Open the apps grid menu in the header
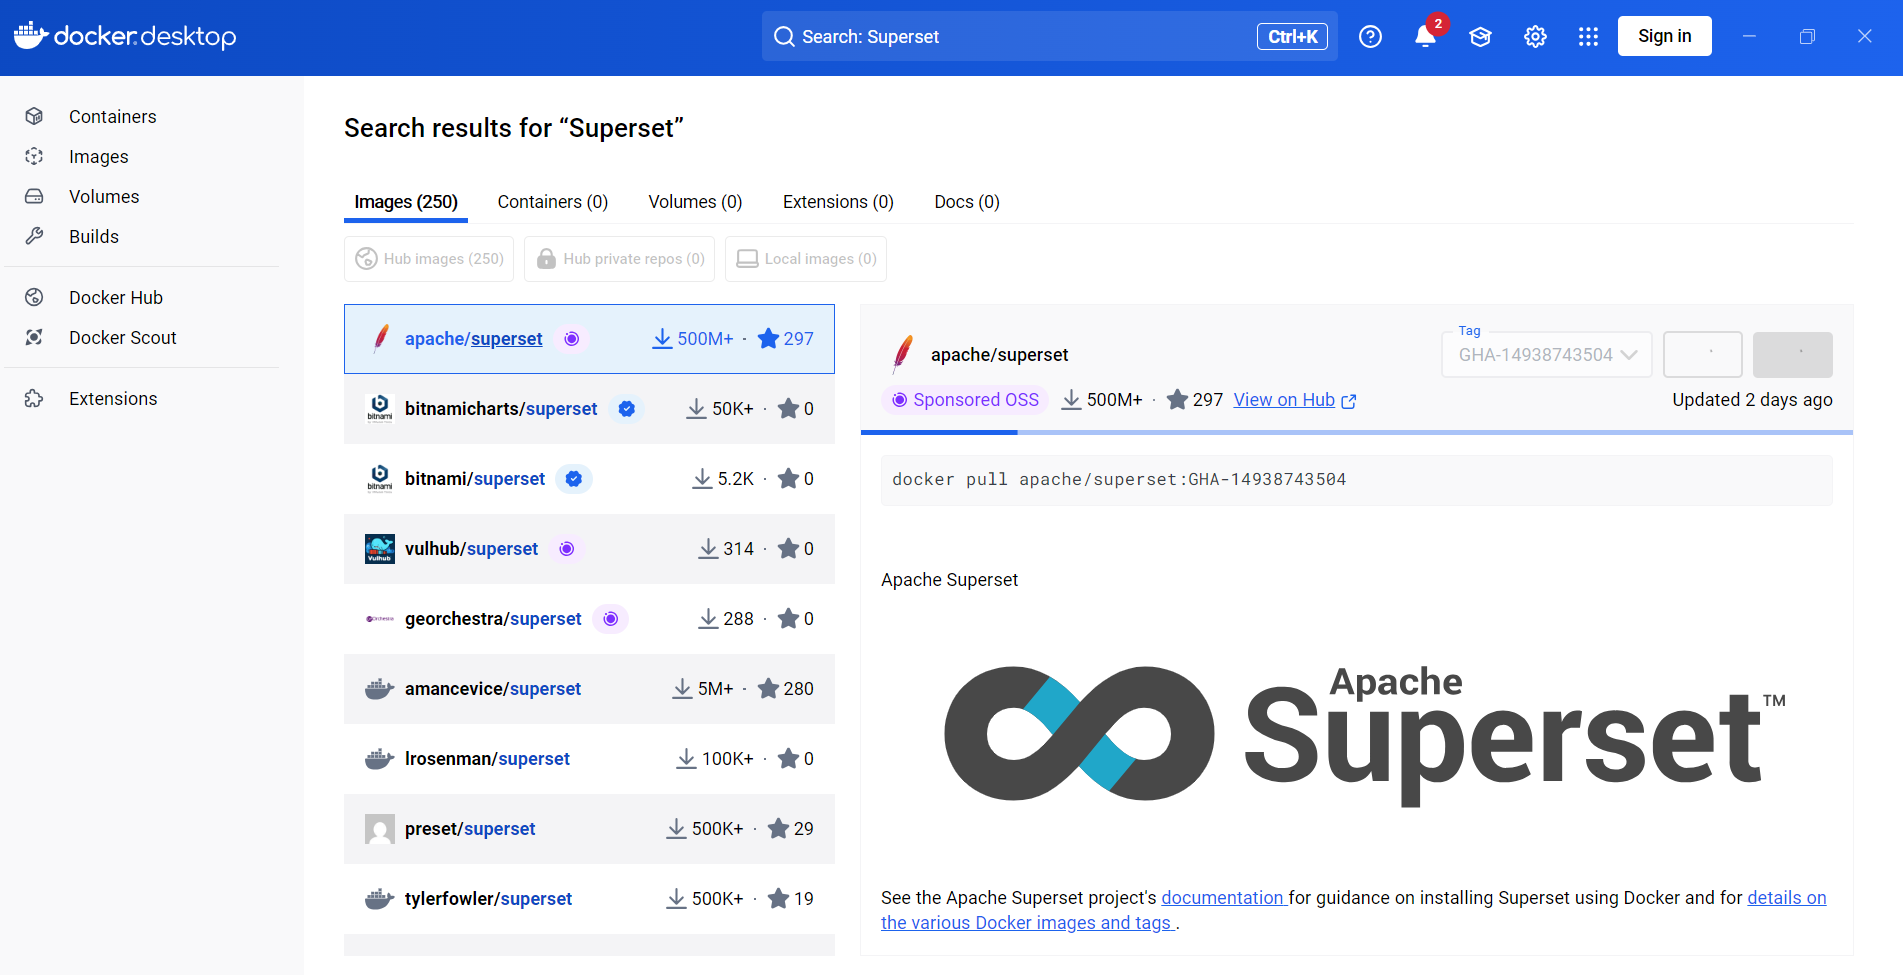 tap(1588, 36)
